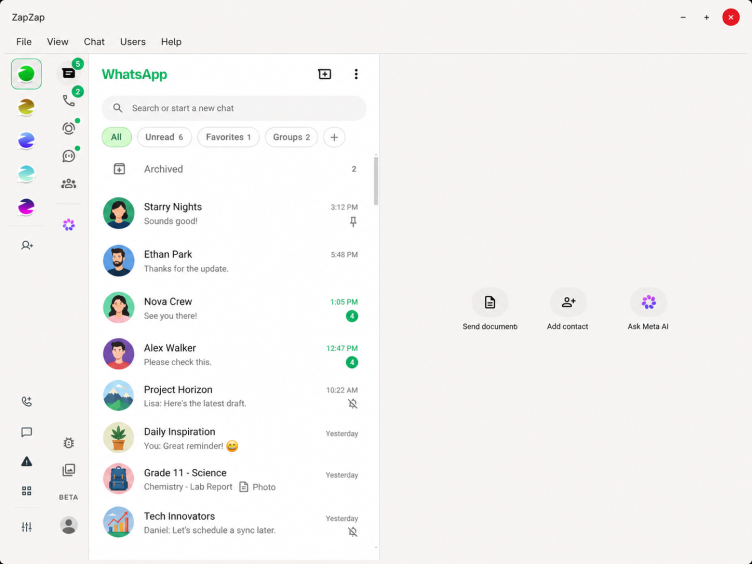Open the three-dot menu in WhatsApp header
The width and height of the screenshot is (752, 564).
tap(356, 74)
